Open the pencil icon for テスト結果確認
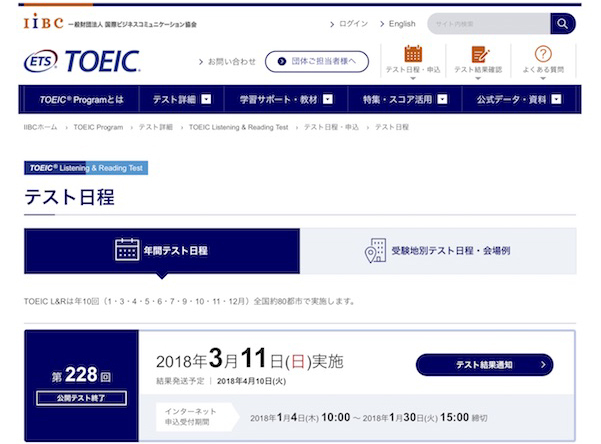This screenshot has width=601, height=444. tap(479, 54)
